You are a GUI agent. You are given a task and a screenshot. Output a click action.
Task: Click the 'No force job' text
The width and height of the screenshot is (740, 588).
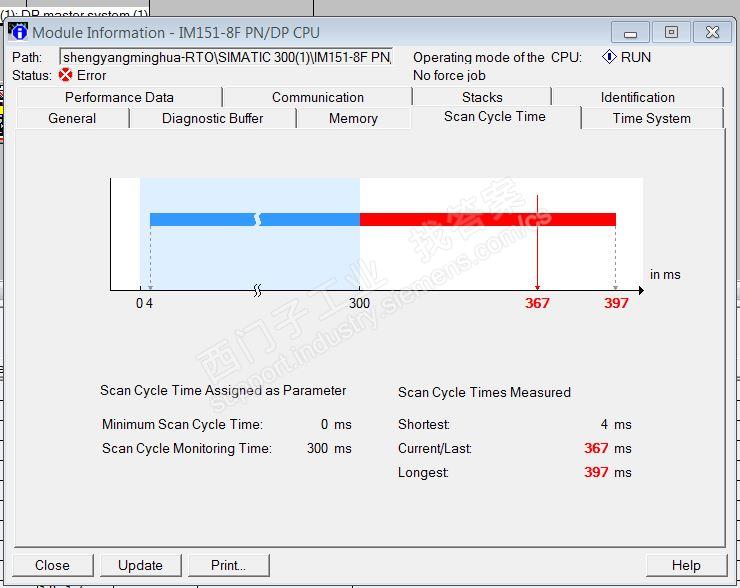pos(449,76)
